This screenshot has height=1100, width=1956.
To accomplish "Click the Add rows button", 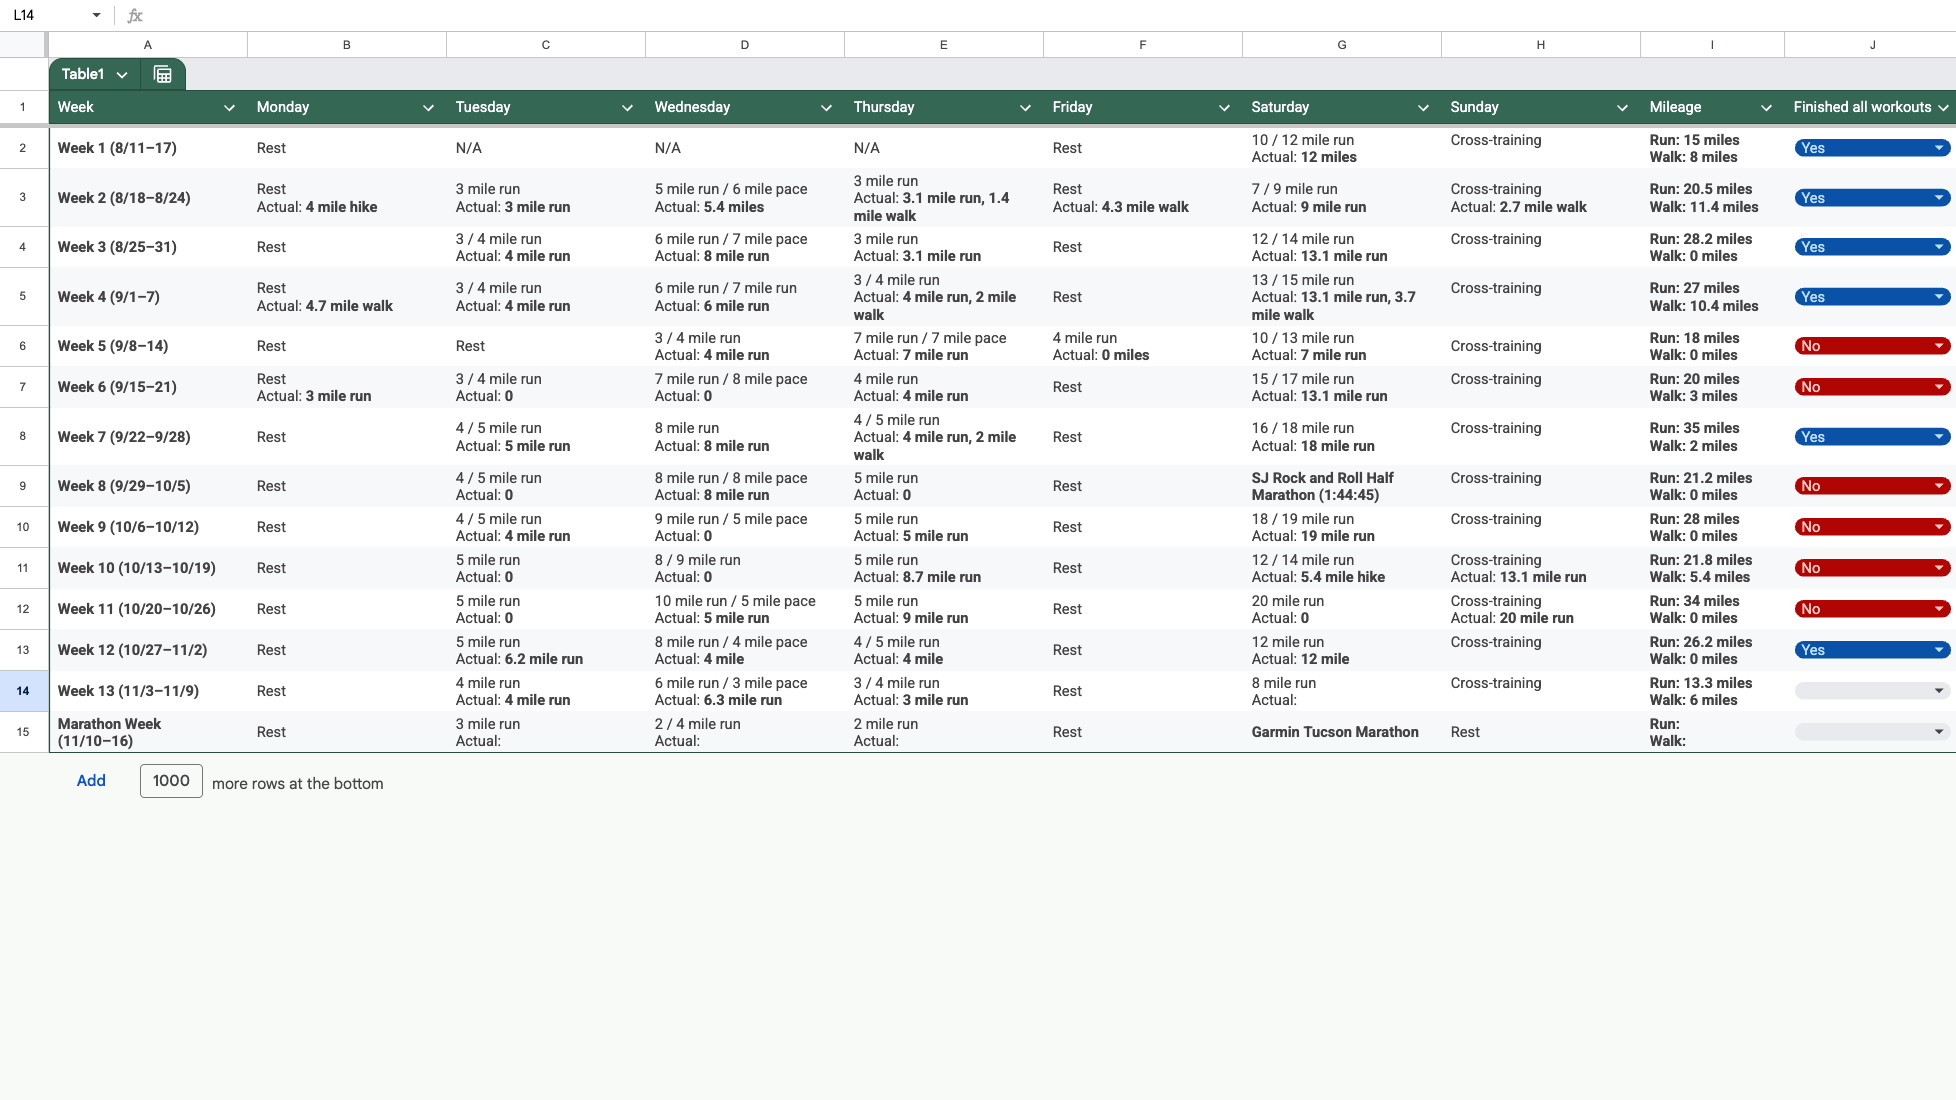I will [x=90, y=780].
